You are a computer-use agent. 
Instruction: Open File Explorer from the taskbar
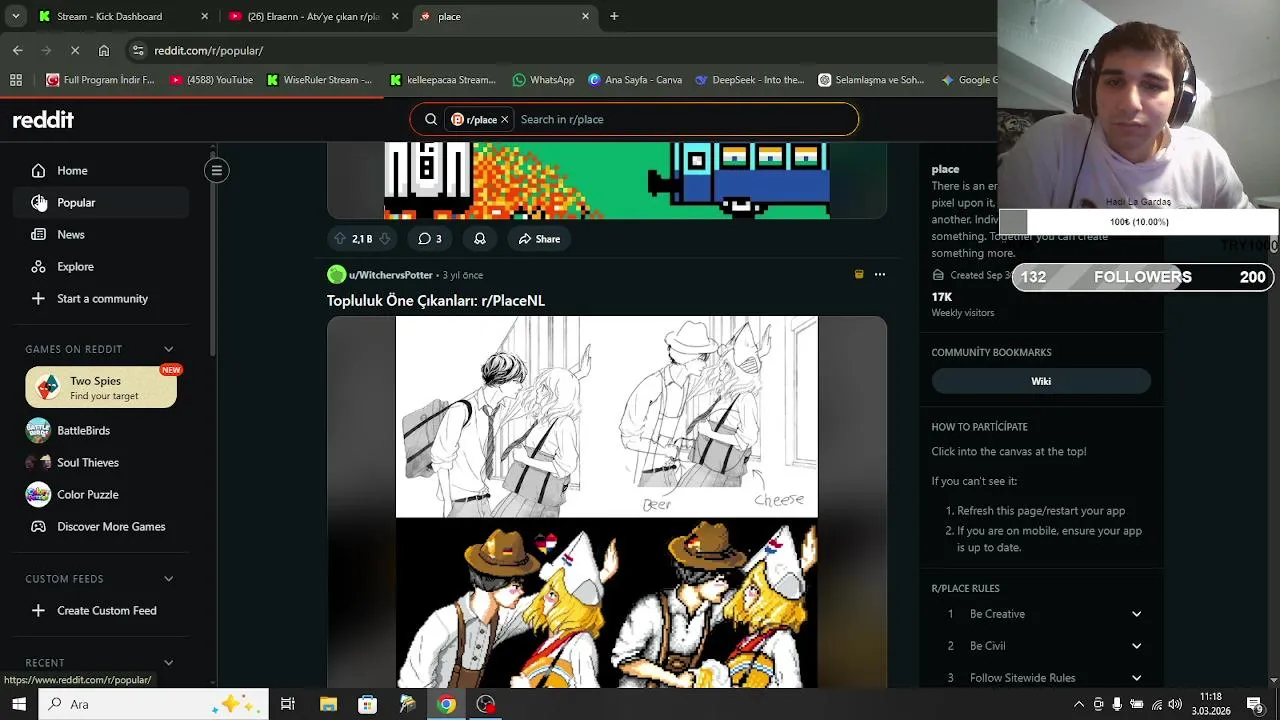pyautogui.click(x=328, y=705)
